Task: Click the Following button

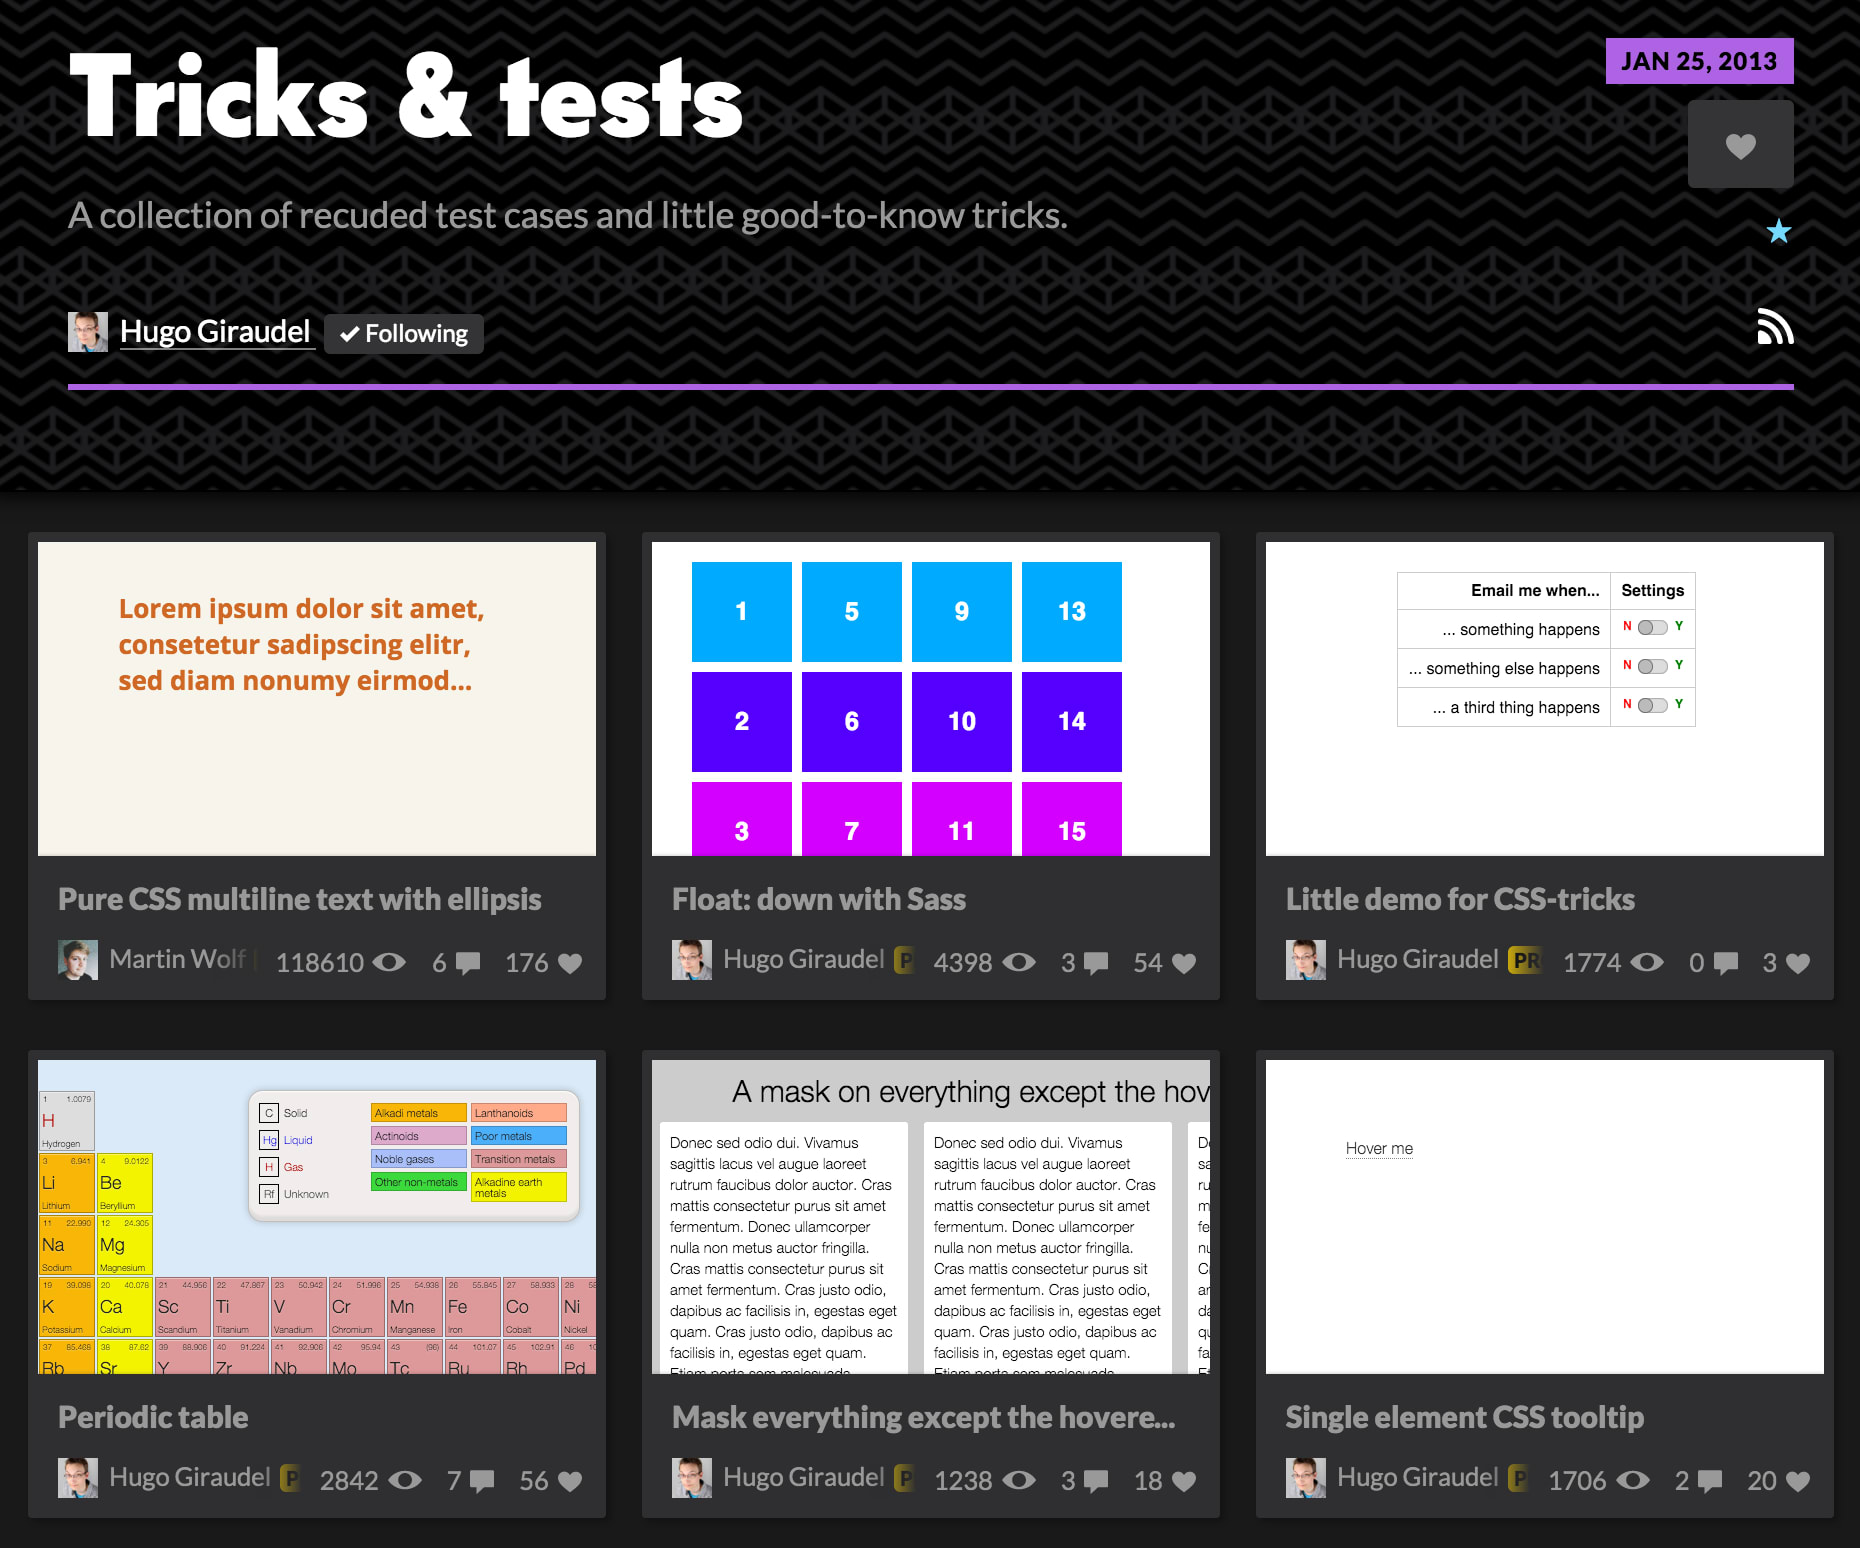Action: pyautogui.click(x=403, y=333)
